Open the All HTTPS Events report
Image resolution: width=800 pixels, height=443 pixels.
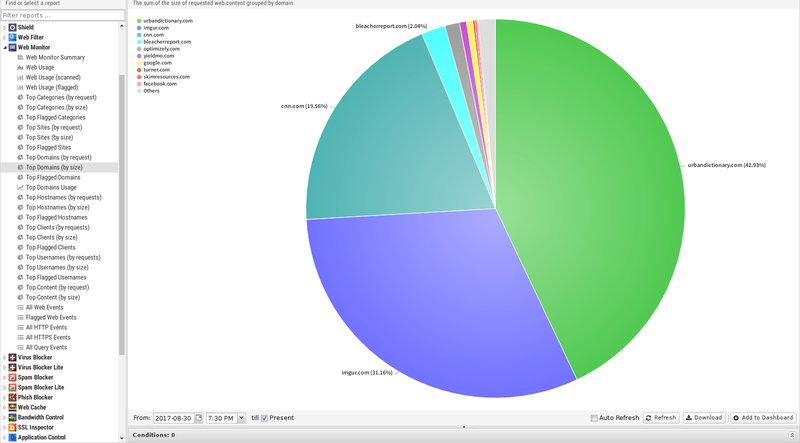point(47,337)
